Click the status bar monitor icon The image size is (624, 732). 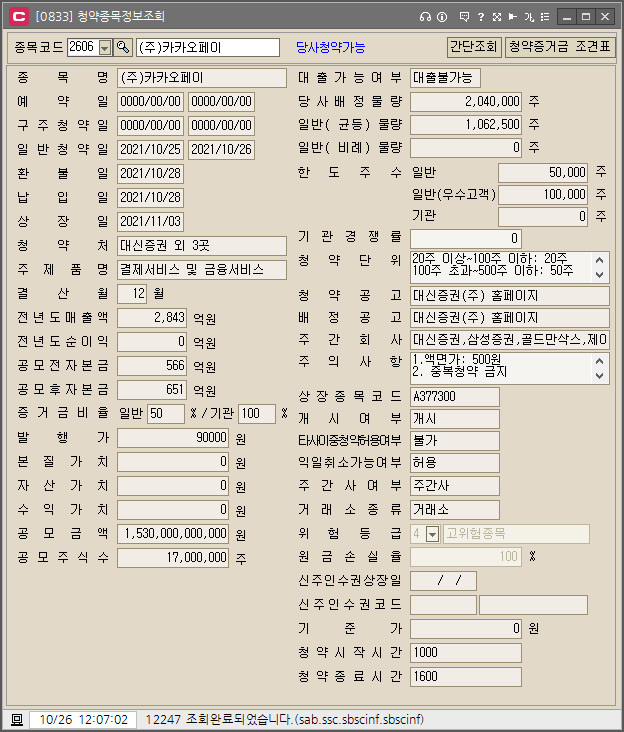17,719
